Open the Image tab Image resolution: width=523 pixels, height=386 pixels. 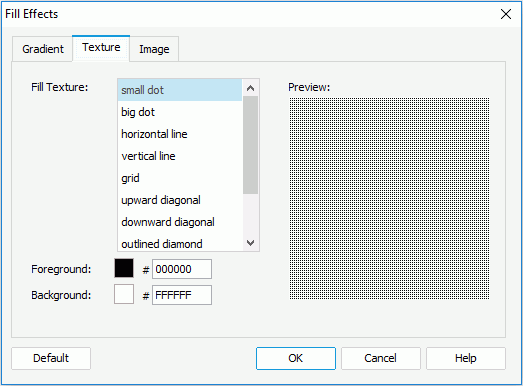[154, 49]
